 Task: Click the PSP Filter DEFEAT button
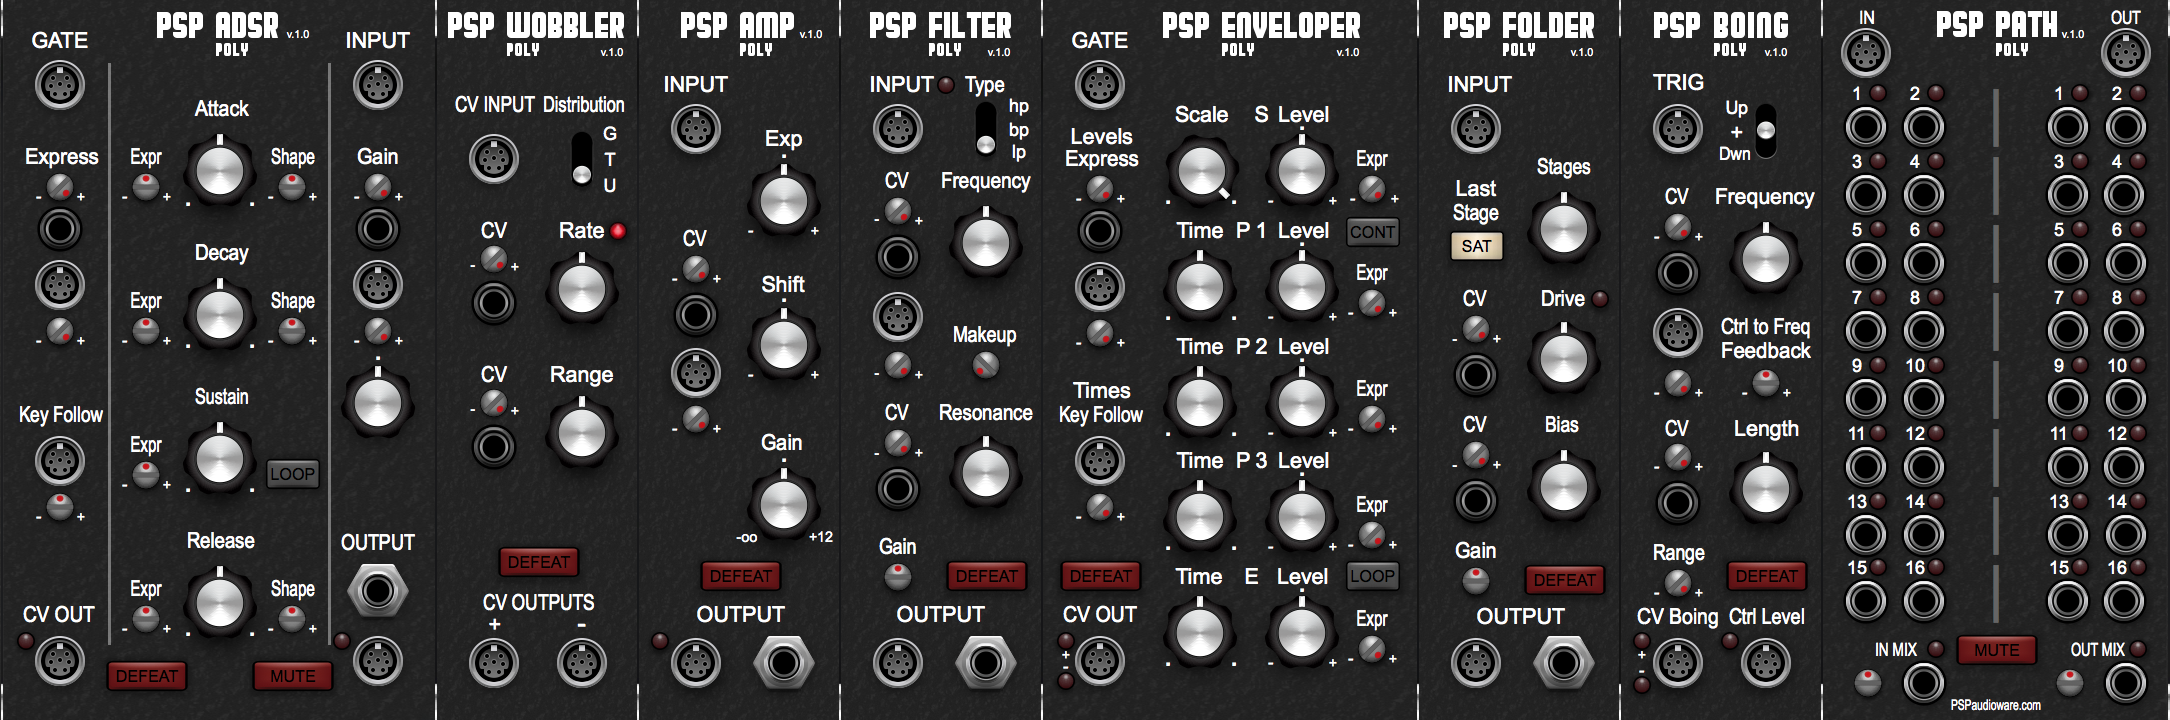click(987, 576)
